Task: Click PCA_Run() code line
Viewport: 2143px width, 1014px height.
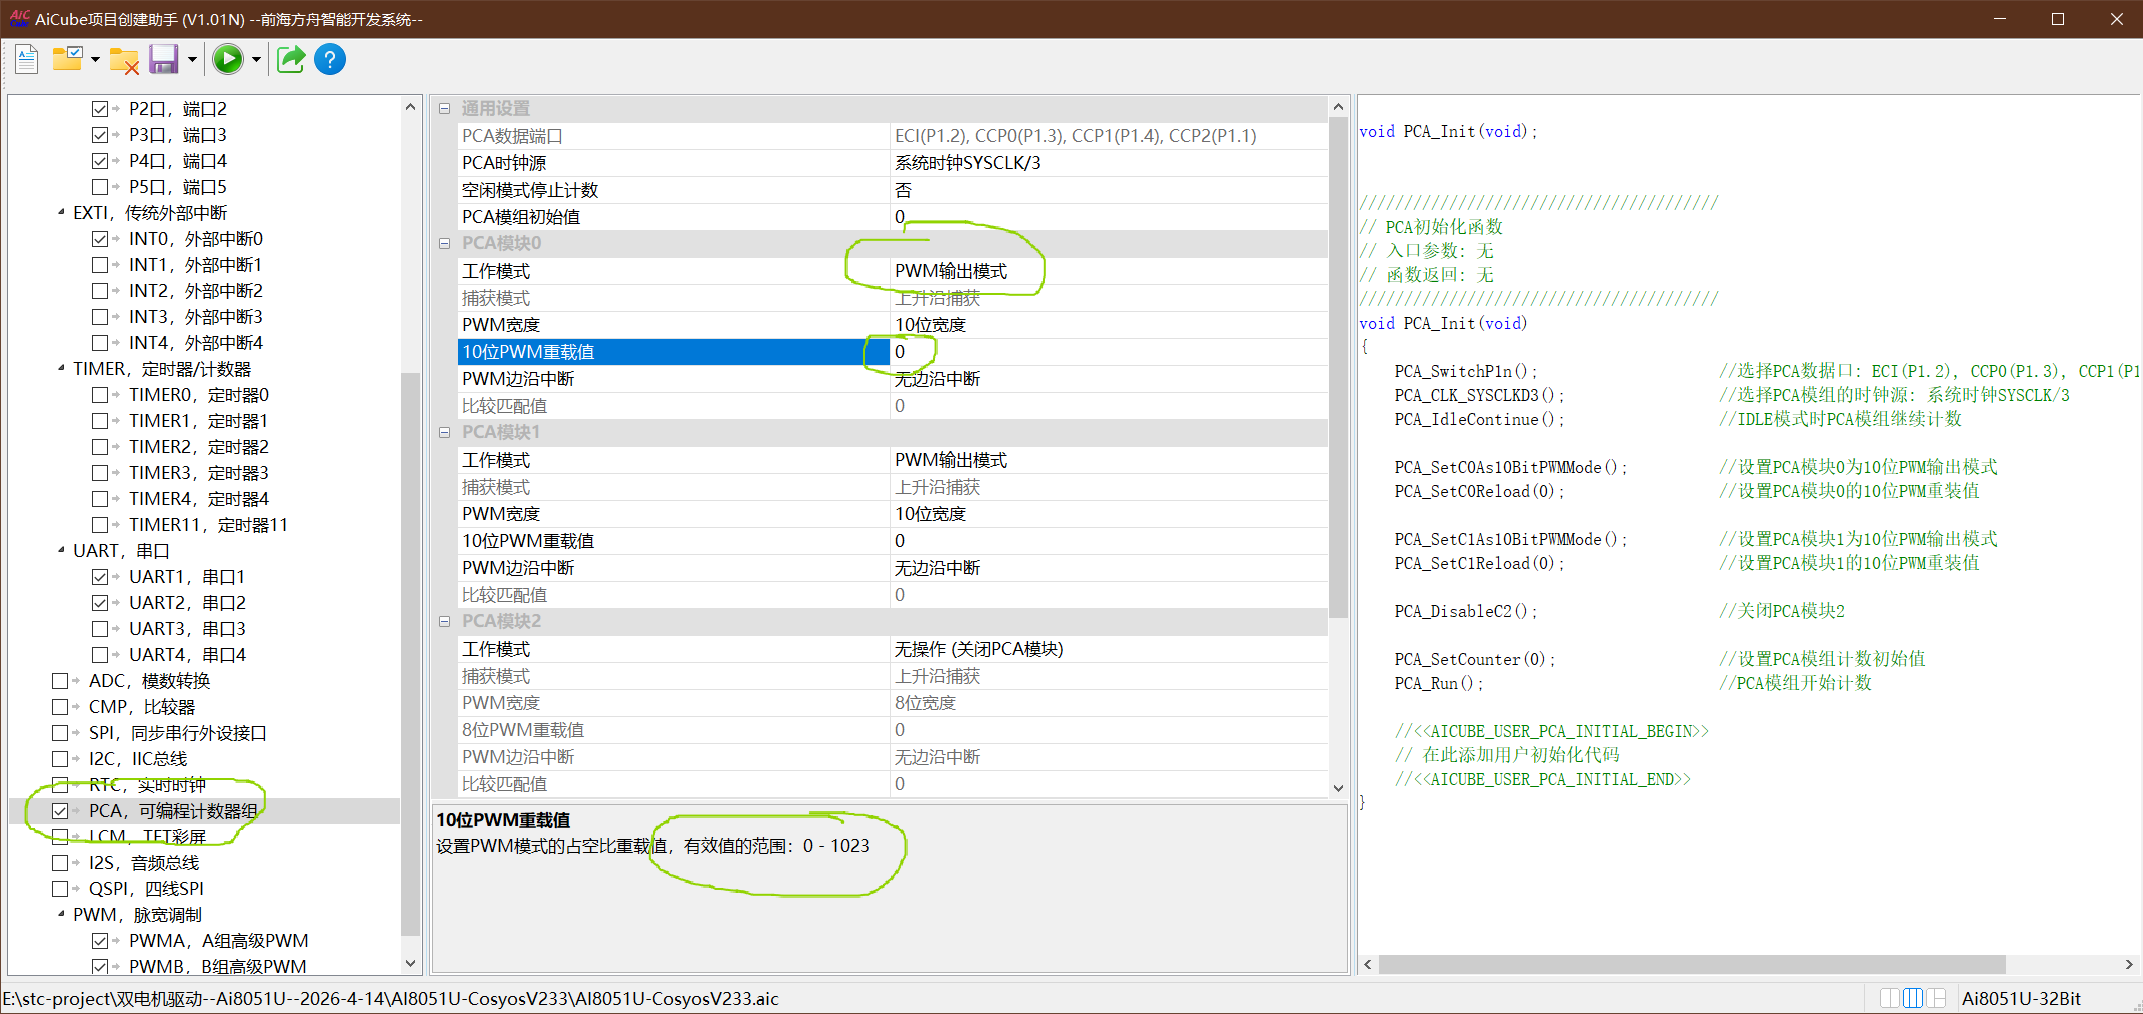Action: coord(1439,683)
